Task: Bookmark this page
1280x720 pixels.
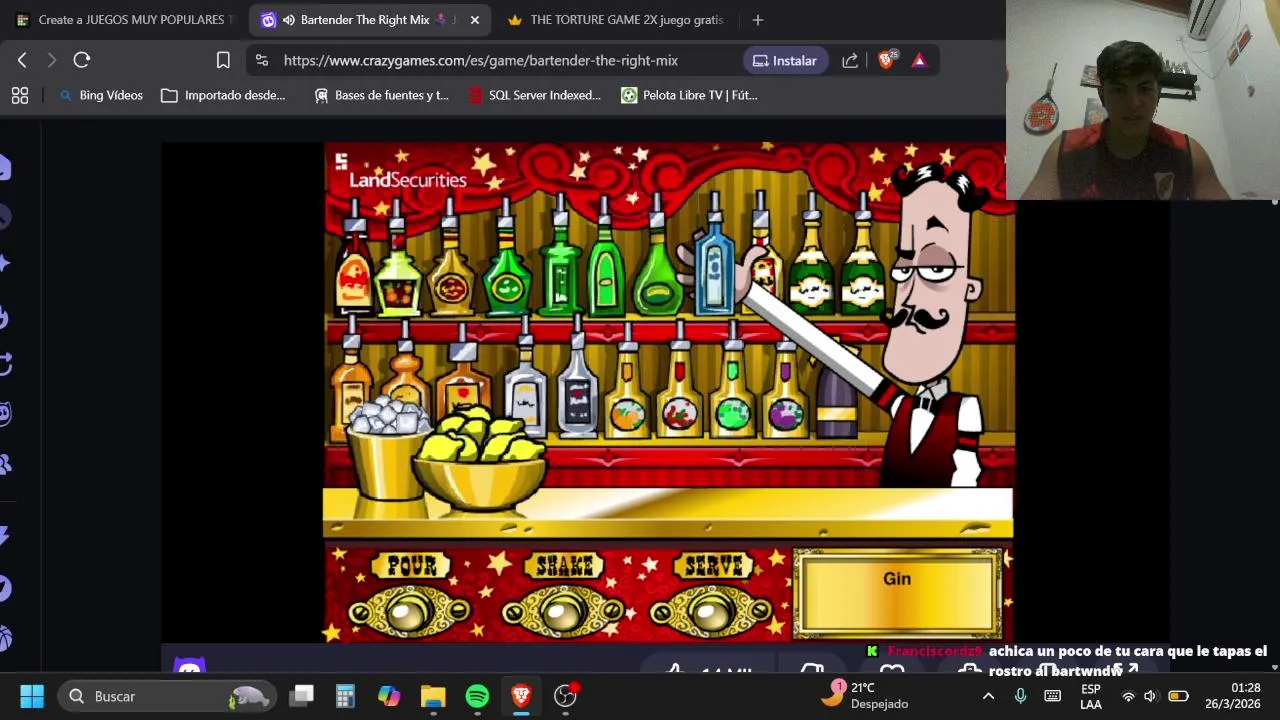Action: click(223, 60)
